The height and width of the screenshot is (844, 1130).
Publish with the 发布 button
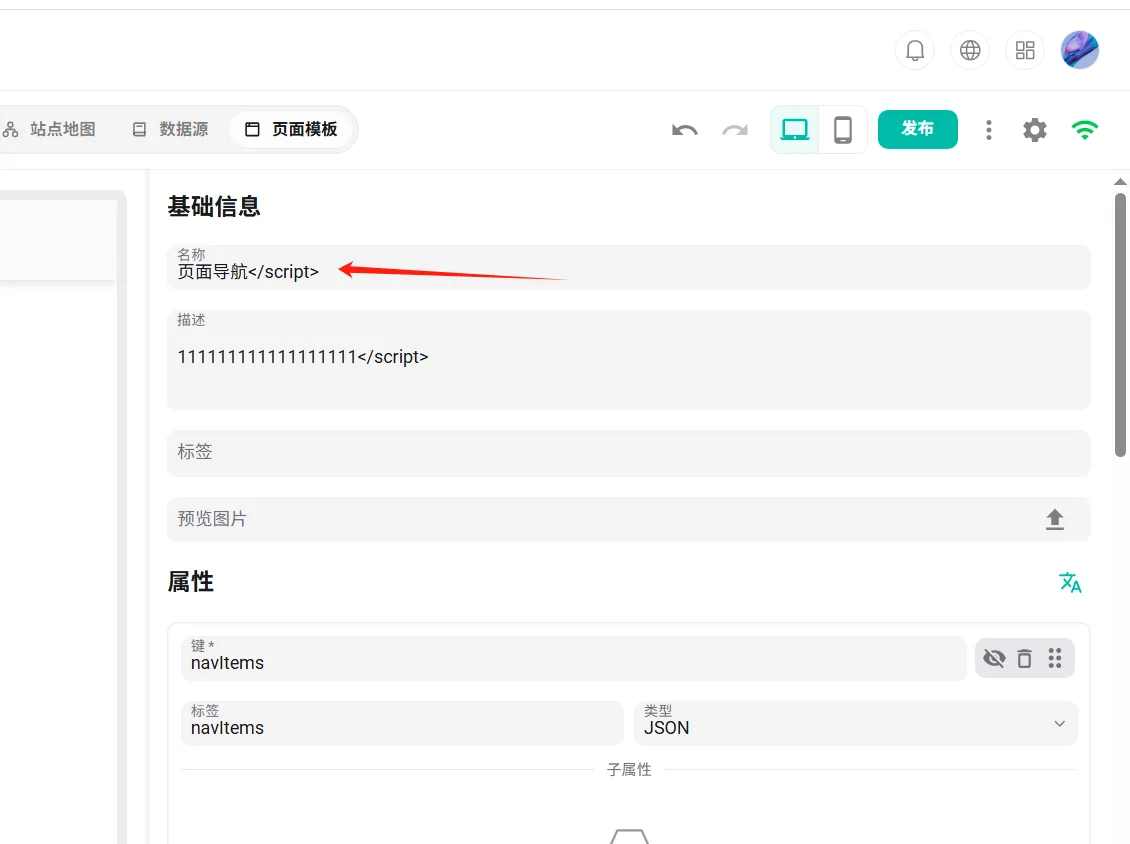click(917, 130)
